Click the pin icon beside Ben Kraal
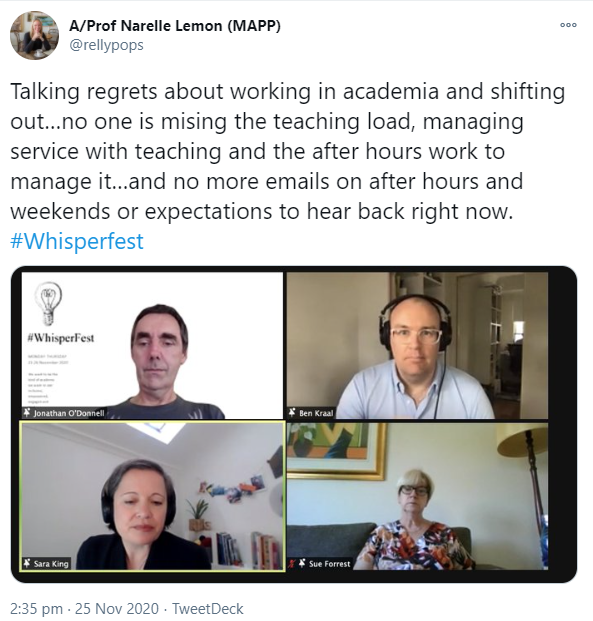The width and height of the screenshot is (593, 621). 292,413
